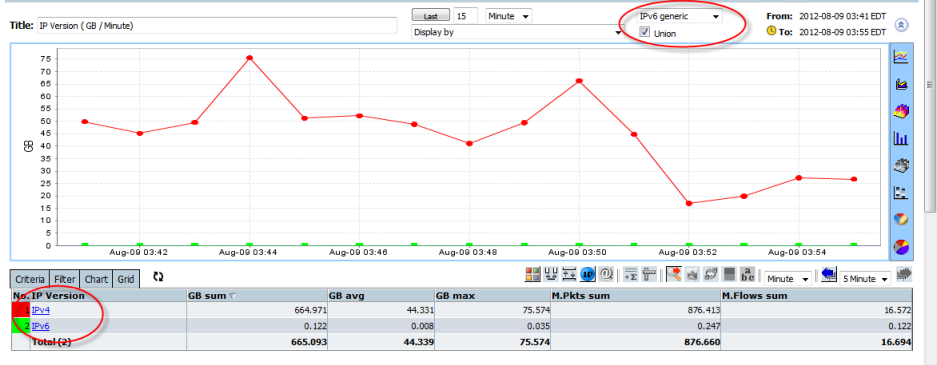Click the Last button

point(430,16)
